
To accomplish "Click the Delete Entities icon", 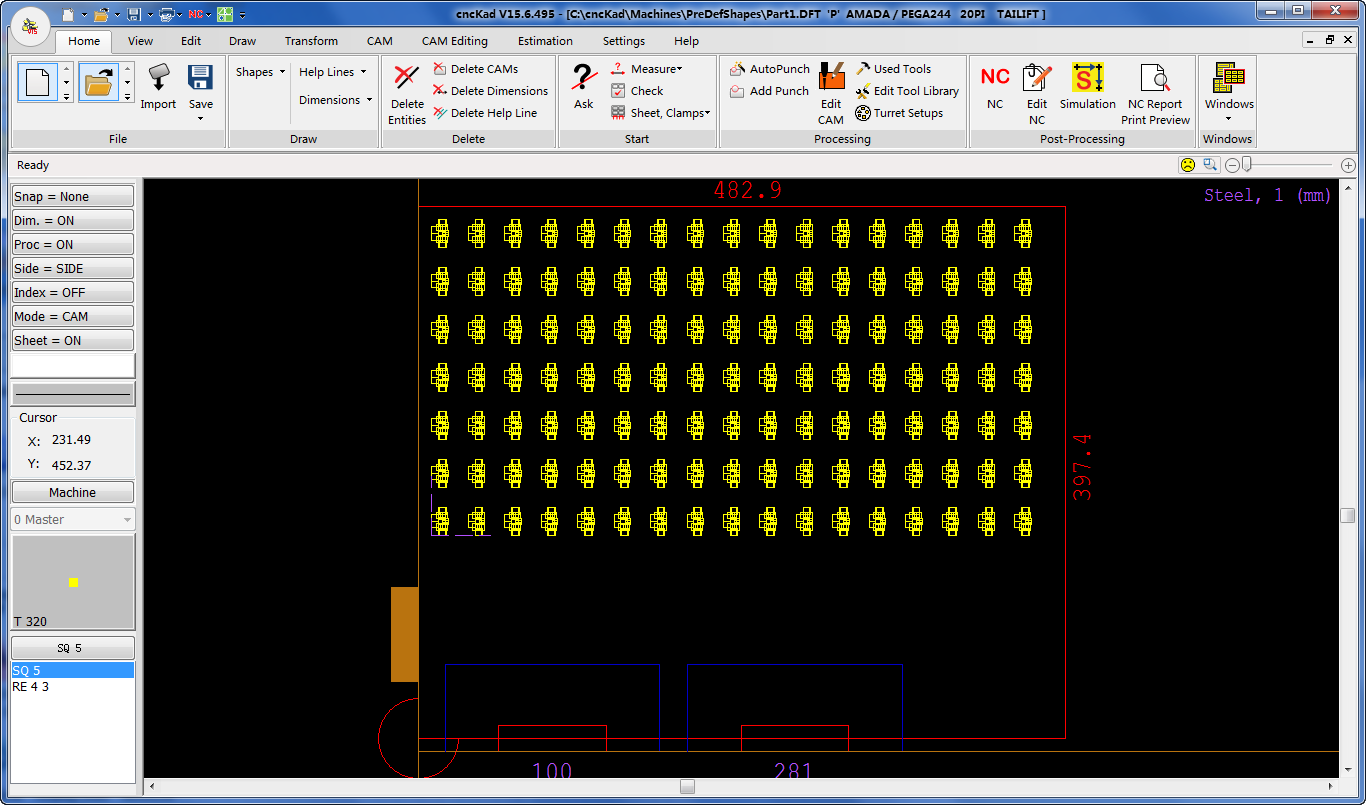I will [x=407, y=94].
